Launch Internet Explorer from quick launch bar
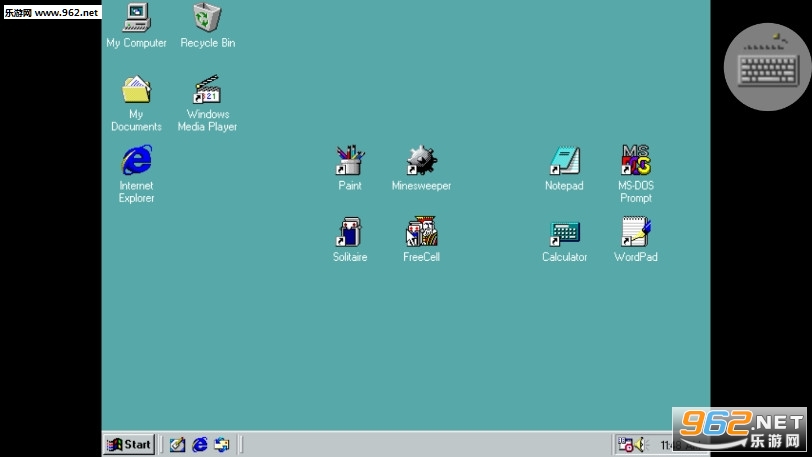 pos(200,444)
